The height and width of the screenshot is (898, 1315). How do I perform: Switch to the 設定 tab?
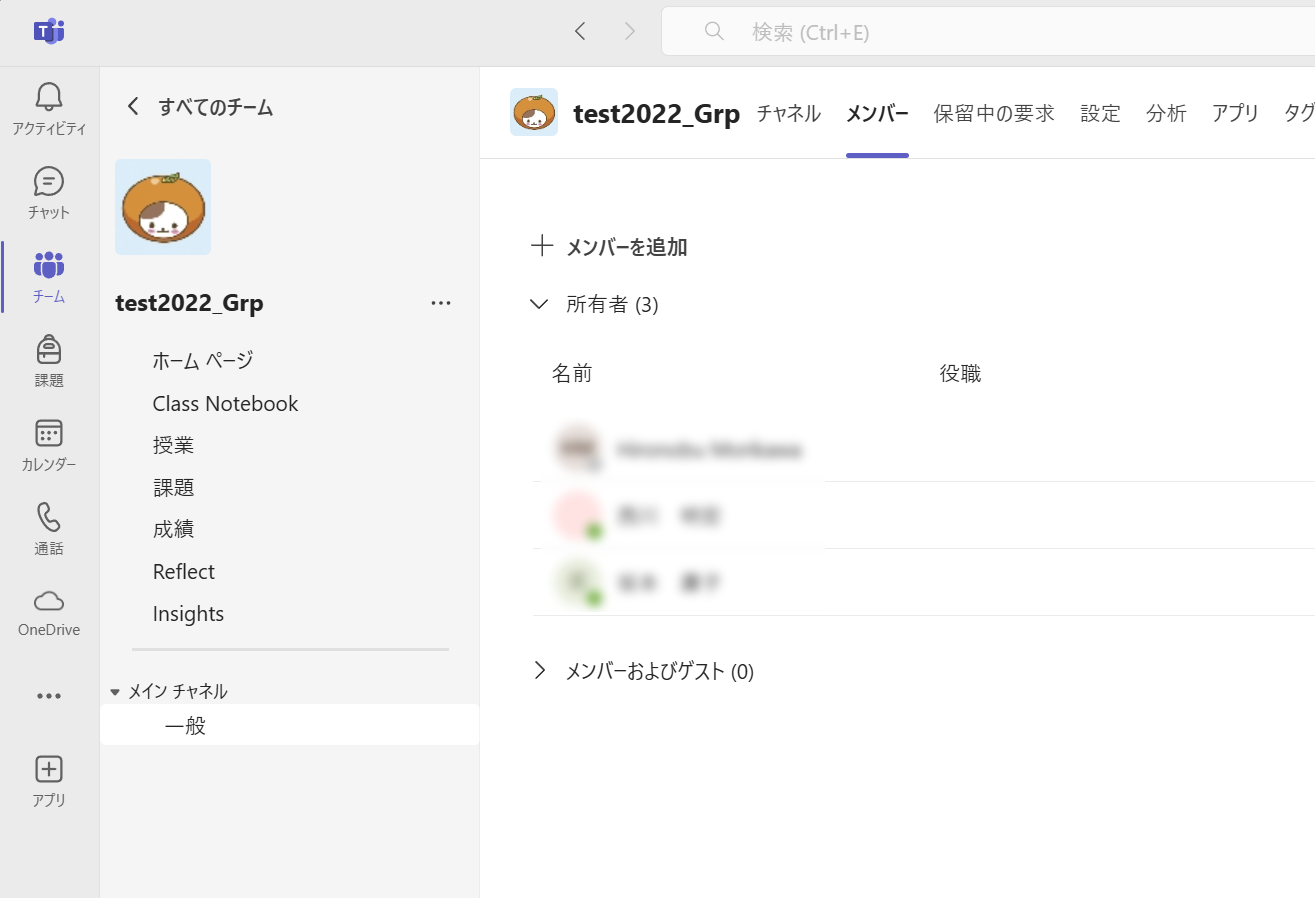(x=1100, y=113)
